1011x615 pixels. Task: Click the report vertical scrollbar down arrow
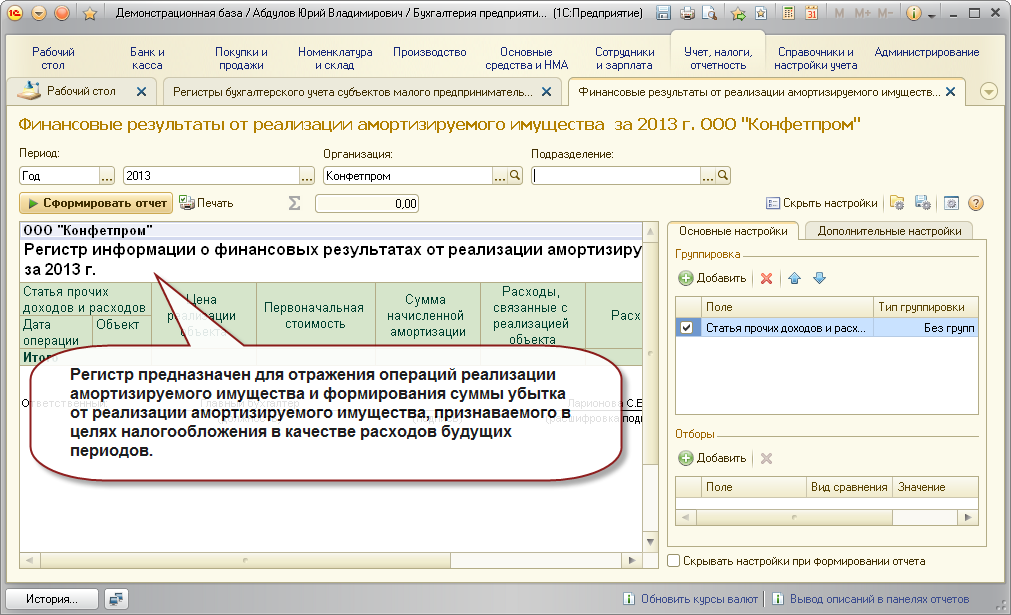tap(650, 542)
